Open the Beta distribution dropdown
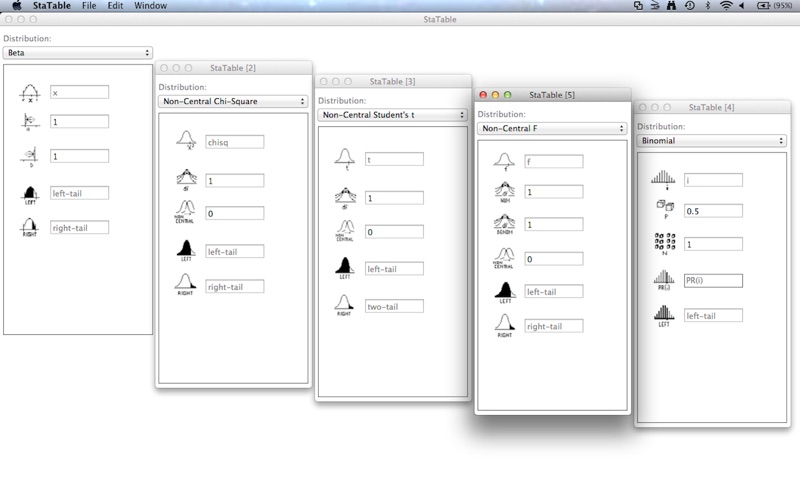 click(78, 53)
